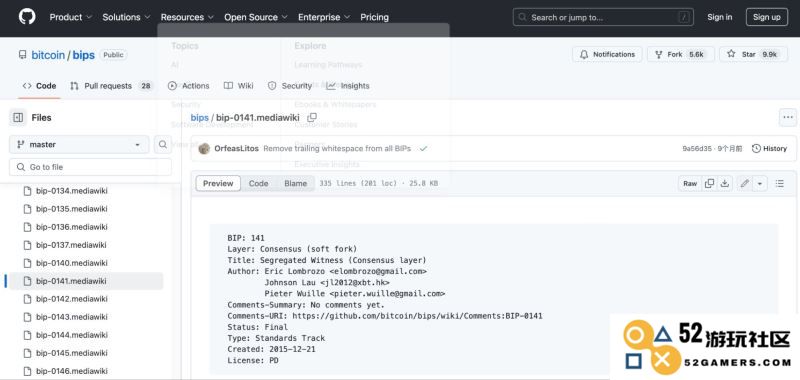The width and height of the screenshot is (800, 380).
Task: Switch to Preview view toggle
Action: (218, 184)
